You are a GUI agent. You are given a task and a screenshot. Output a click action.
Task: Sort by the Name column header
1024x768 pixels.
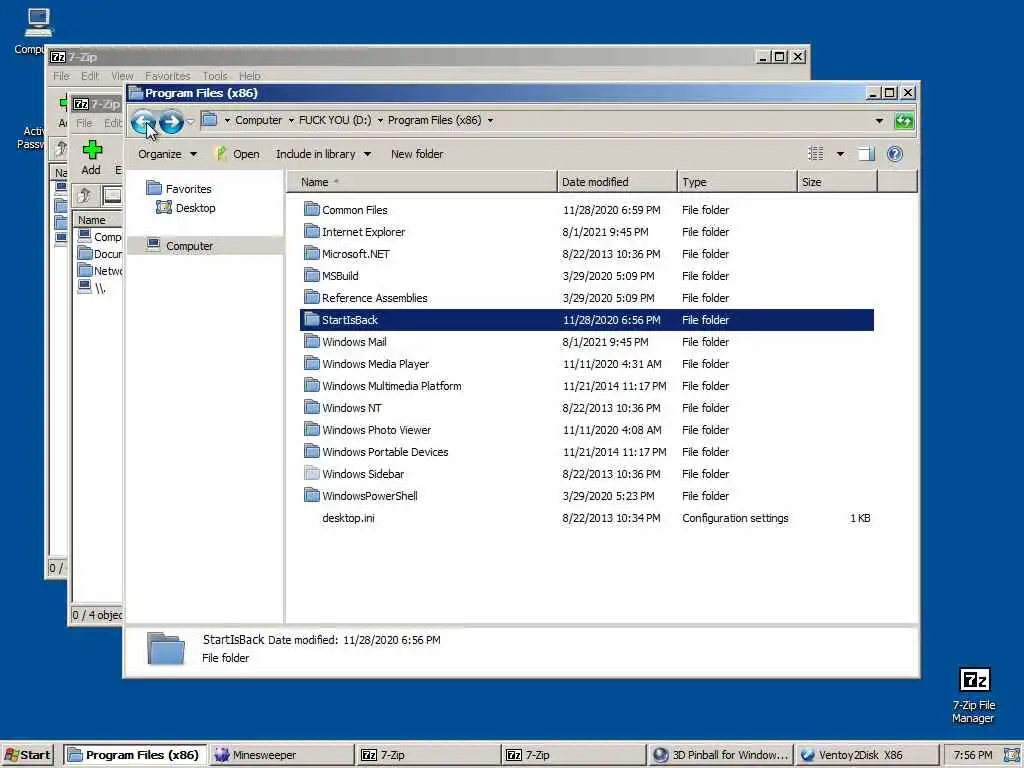pos(422,182)
